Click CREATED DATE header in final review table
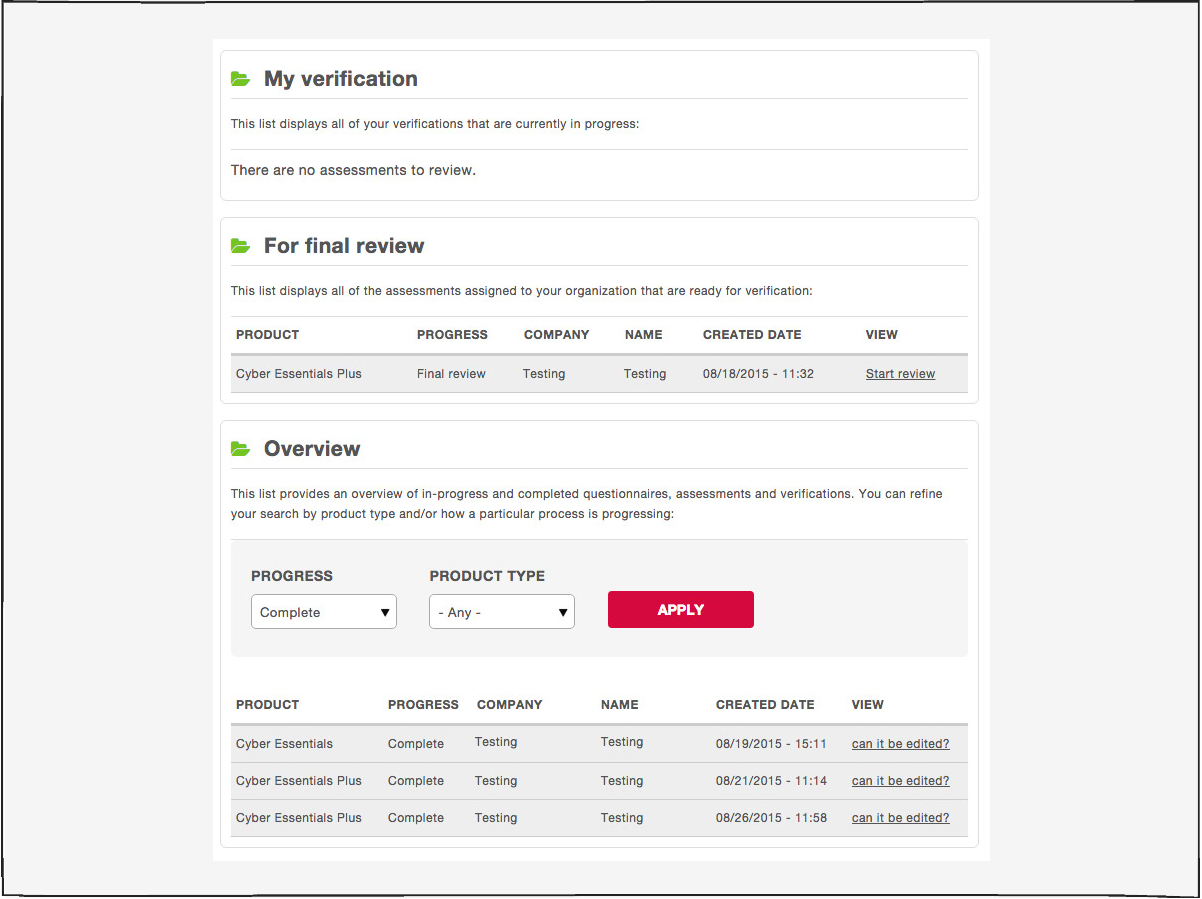Screen dimensions: 1202x899 (752, 335)
